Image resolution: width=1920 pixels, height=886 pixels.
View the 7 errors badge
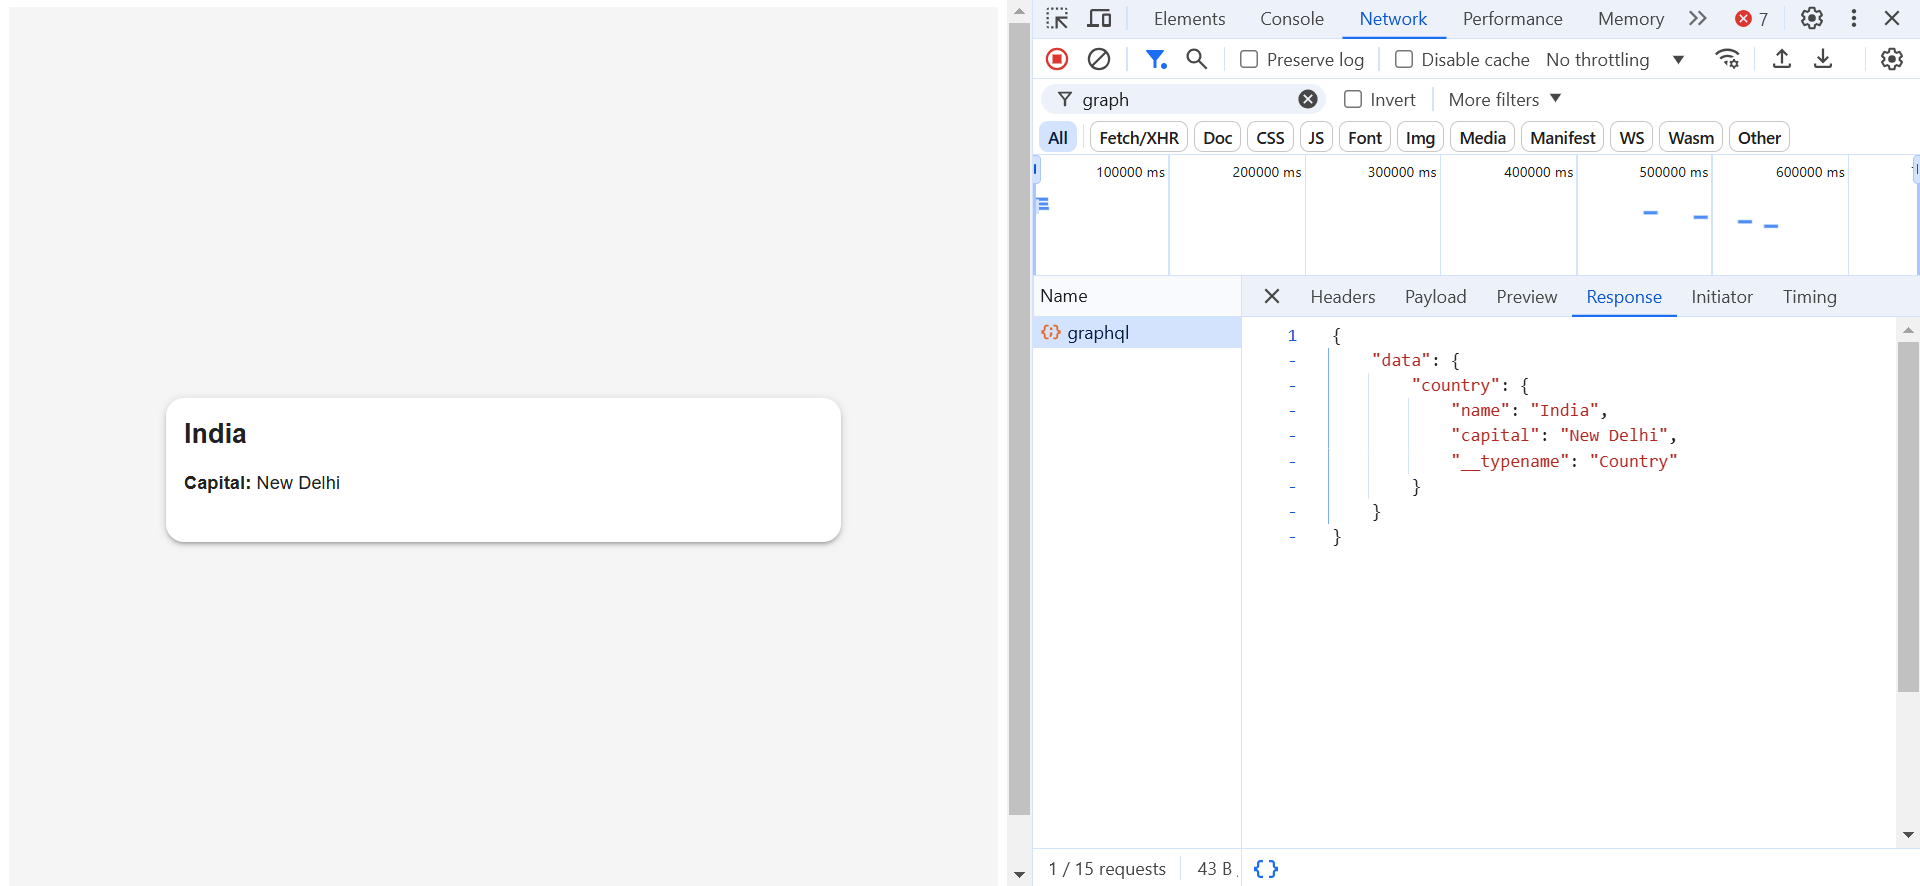coord(1752,19)
